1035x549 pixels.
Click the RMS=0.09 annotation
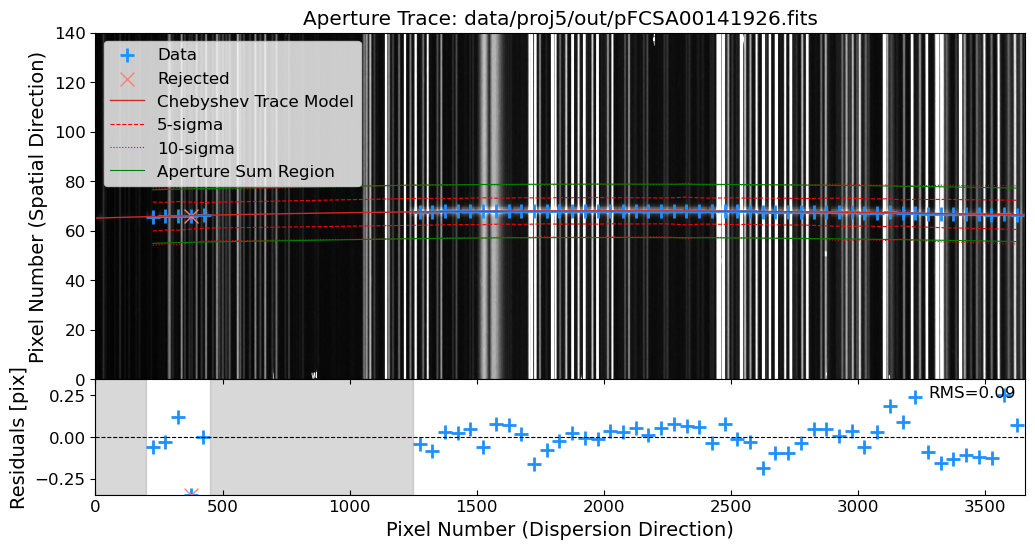(x=971, y=393)
